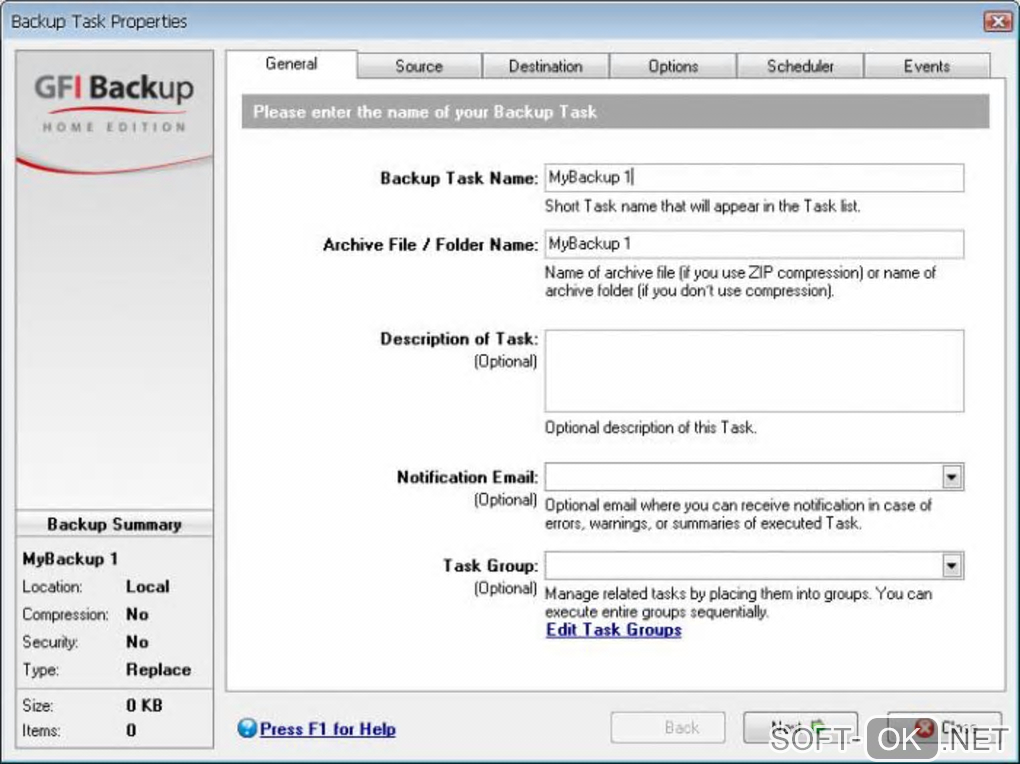Close the Backup Task Properties window

(997, 21)
